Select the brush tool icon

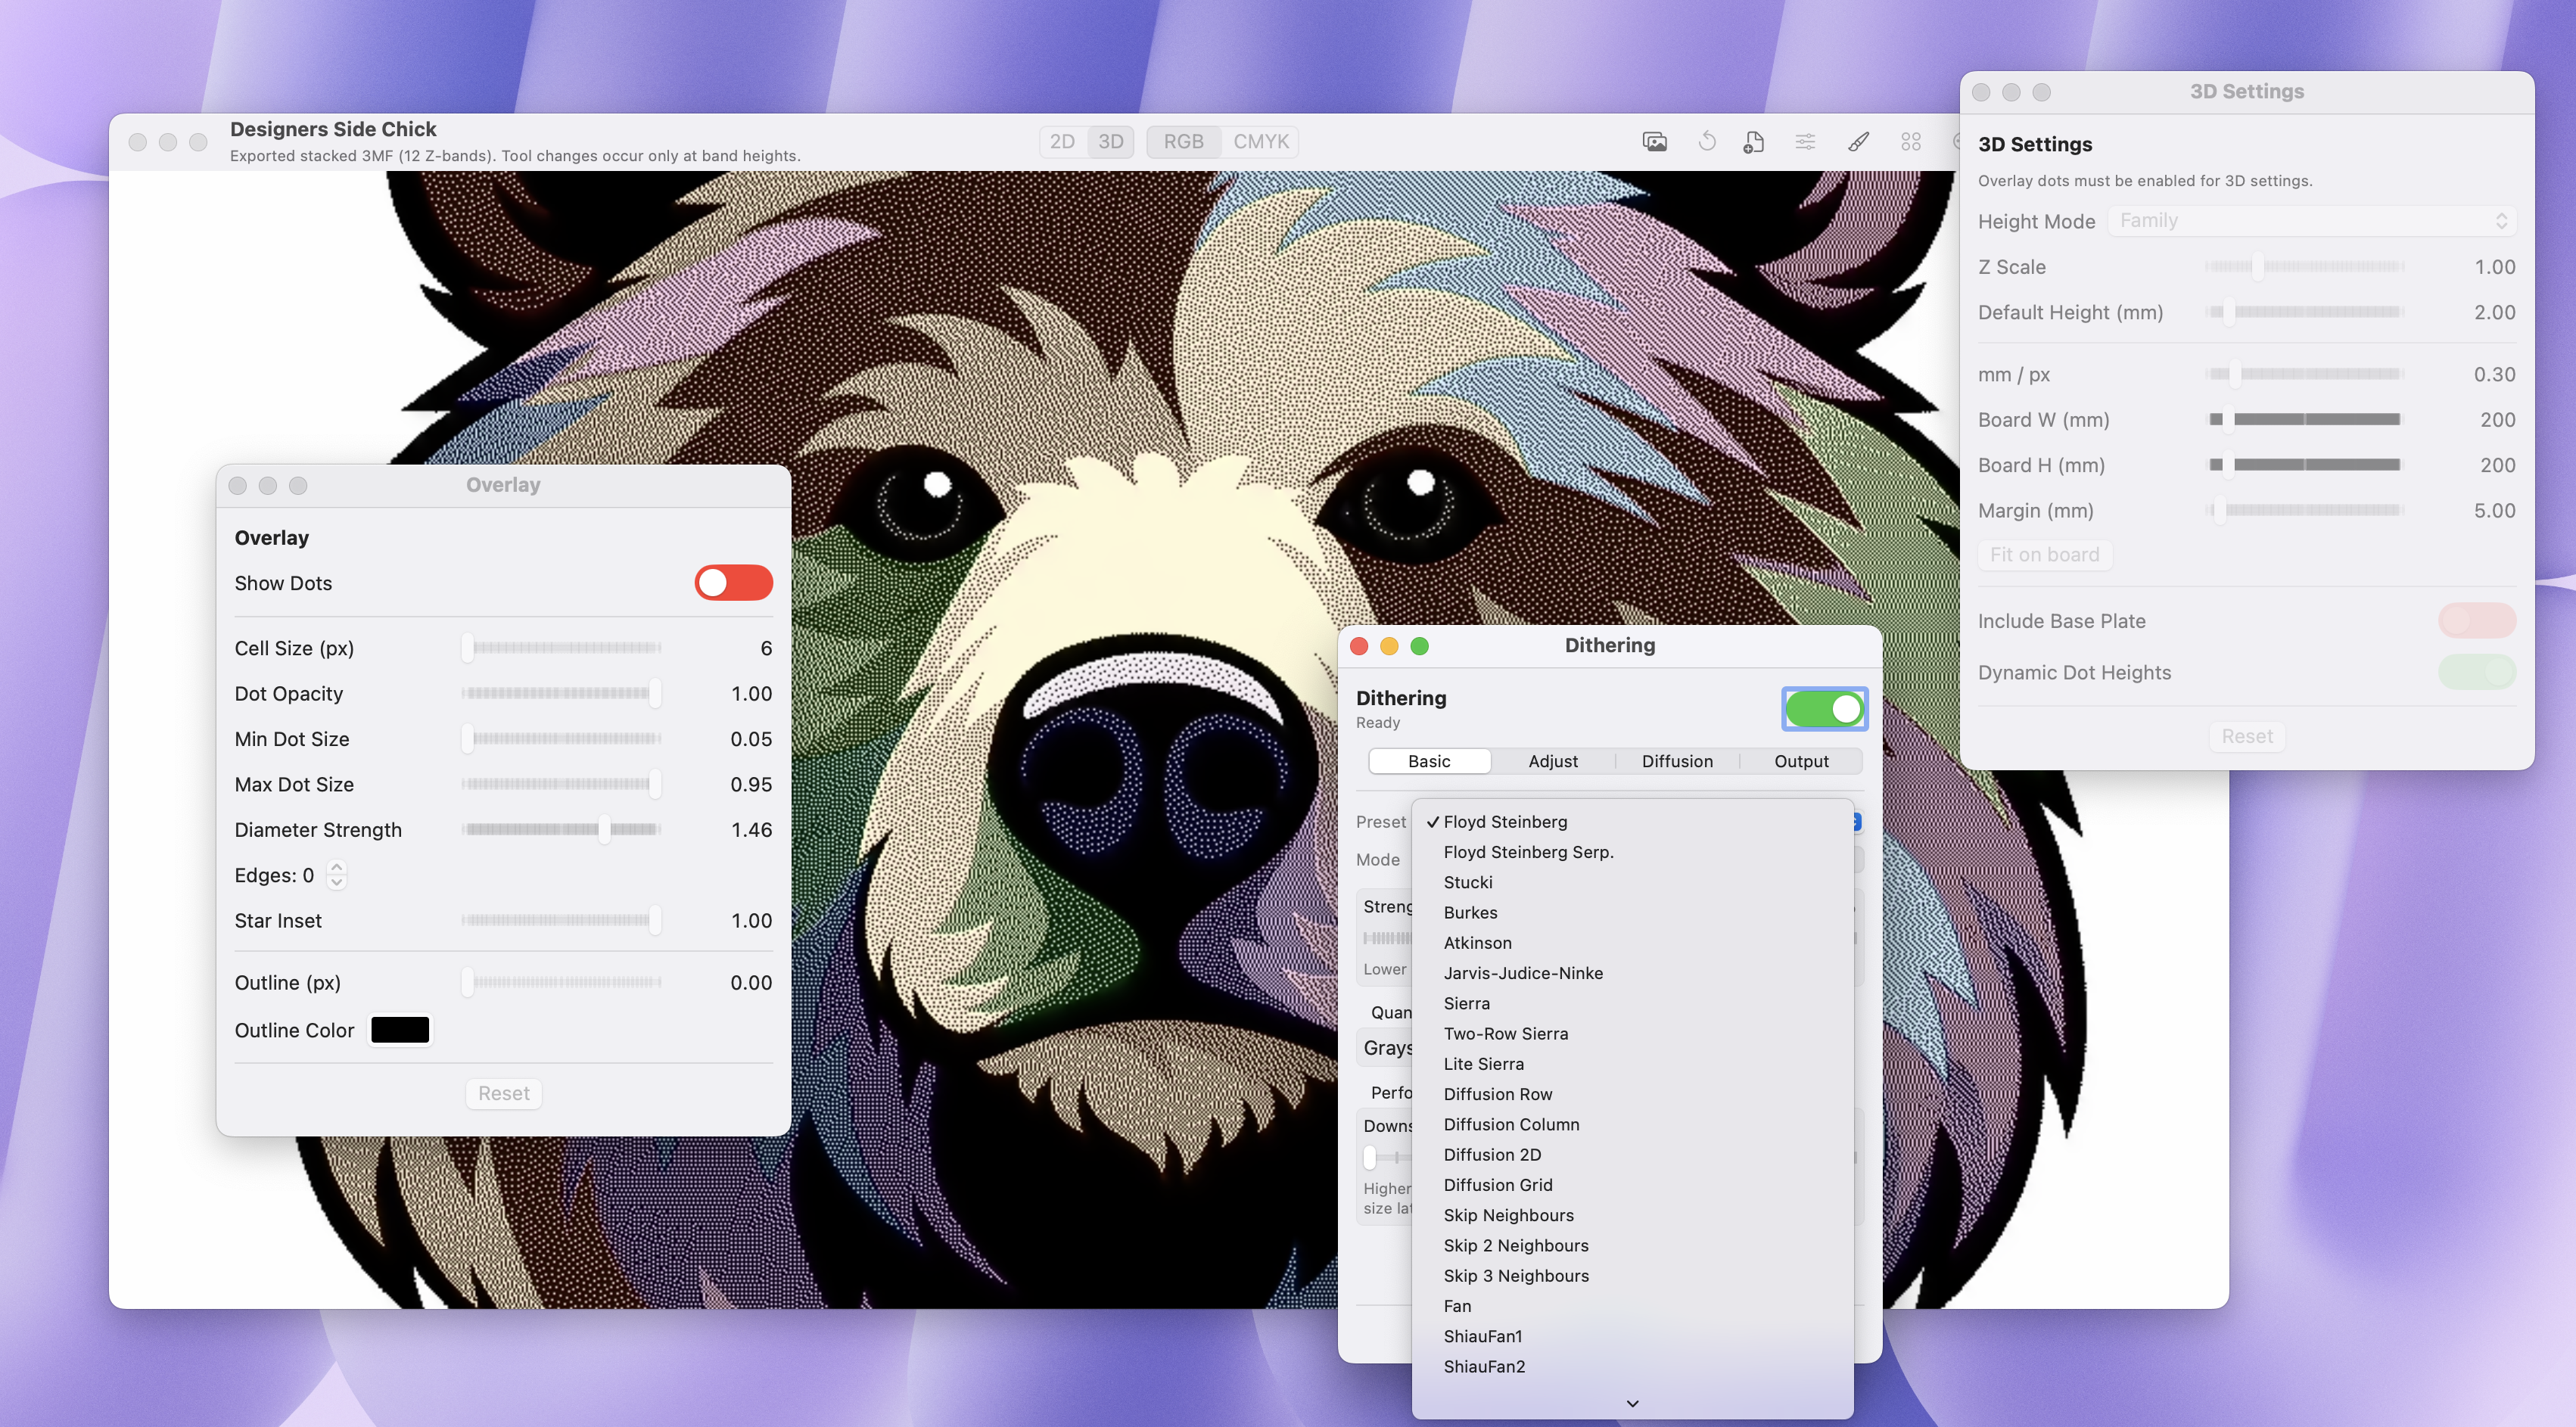coord(1858,141)
